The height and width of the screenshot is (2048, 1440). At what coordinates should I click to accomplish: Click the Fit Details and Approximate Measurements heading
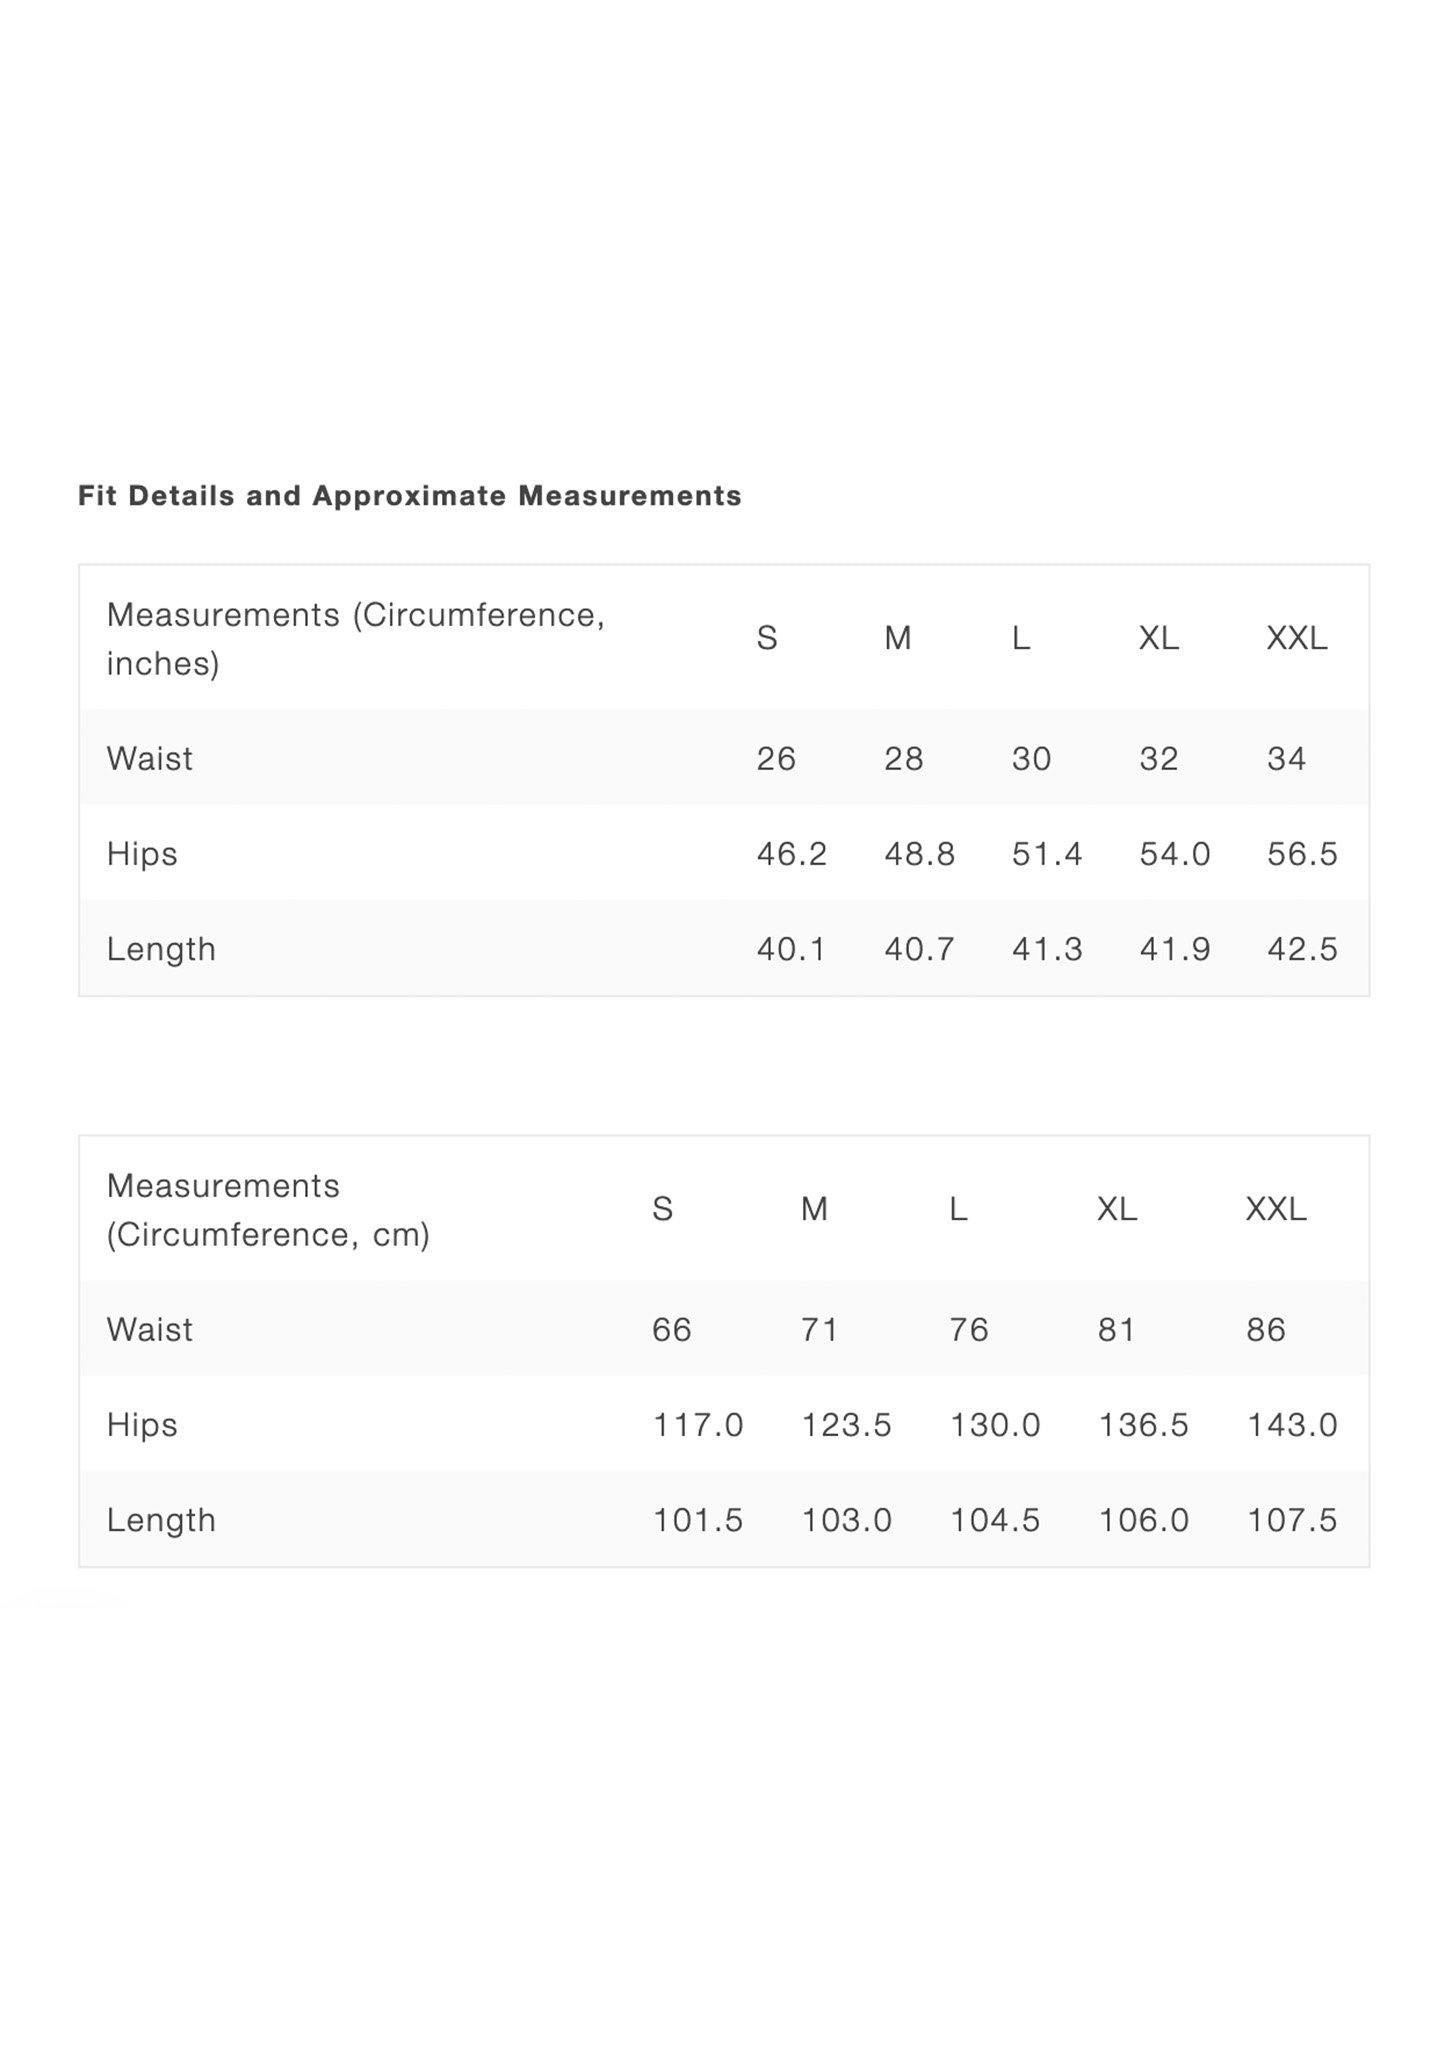pyautogui.click(x=410, y=496)
